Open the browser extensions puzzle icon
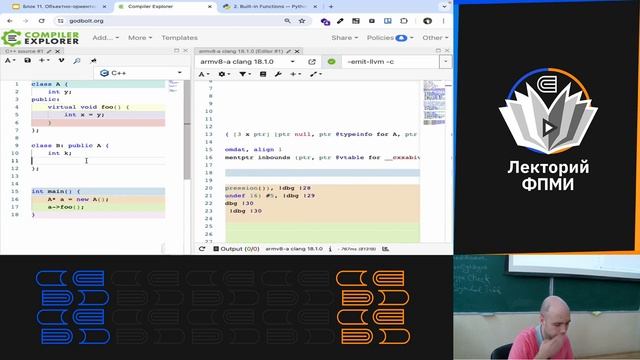 pyautogui.click(x=403, y=21)
